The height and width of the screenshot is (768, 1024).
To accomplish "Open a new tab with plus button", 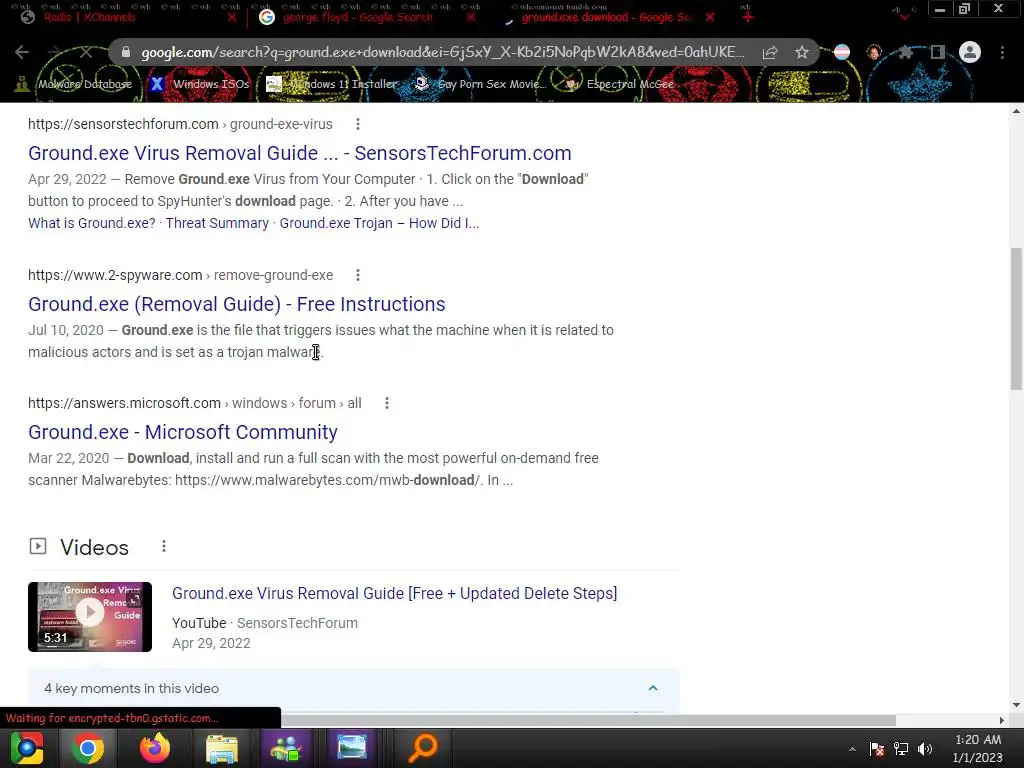I will (x=748, y=17).
